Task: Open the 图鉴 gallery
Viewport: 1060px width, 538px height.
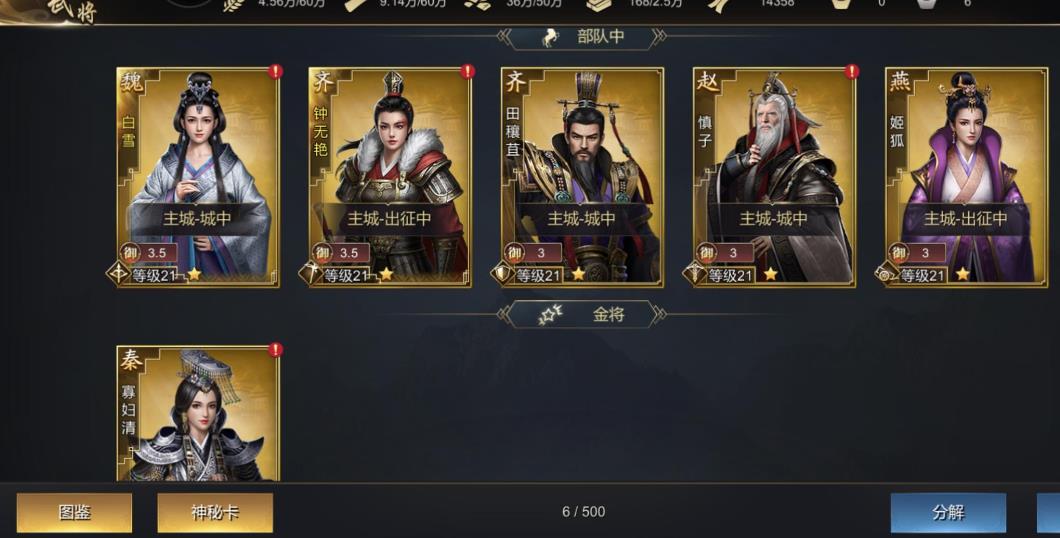Action: (74, 512)
